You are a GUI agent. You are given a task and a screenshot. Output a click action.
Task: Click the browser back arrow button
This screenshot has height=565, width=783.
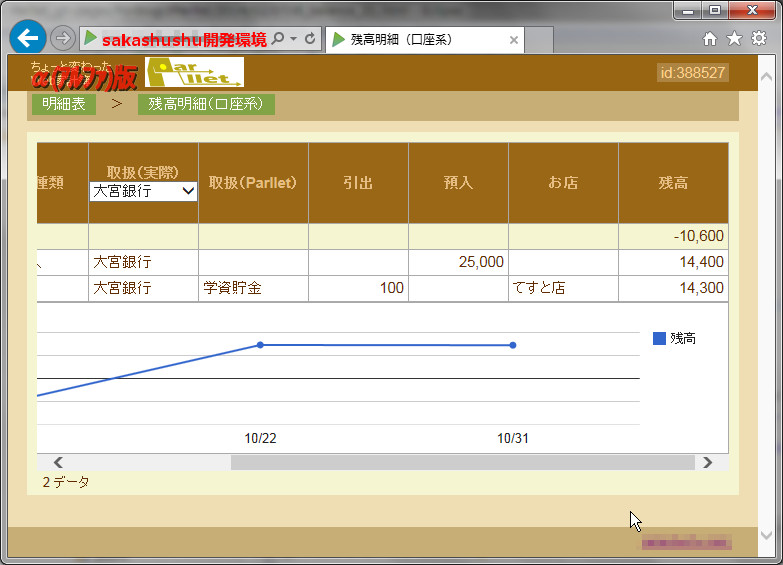tap(27, 38)
